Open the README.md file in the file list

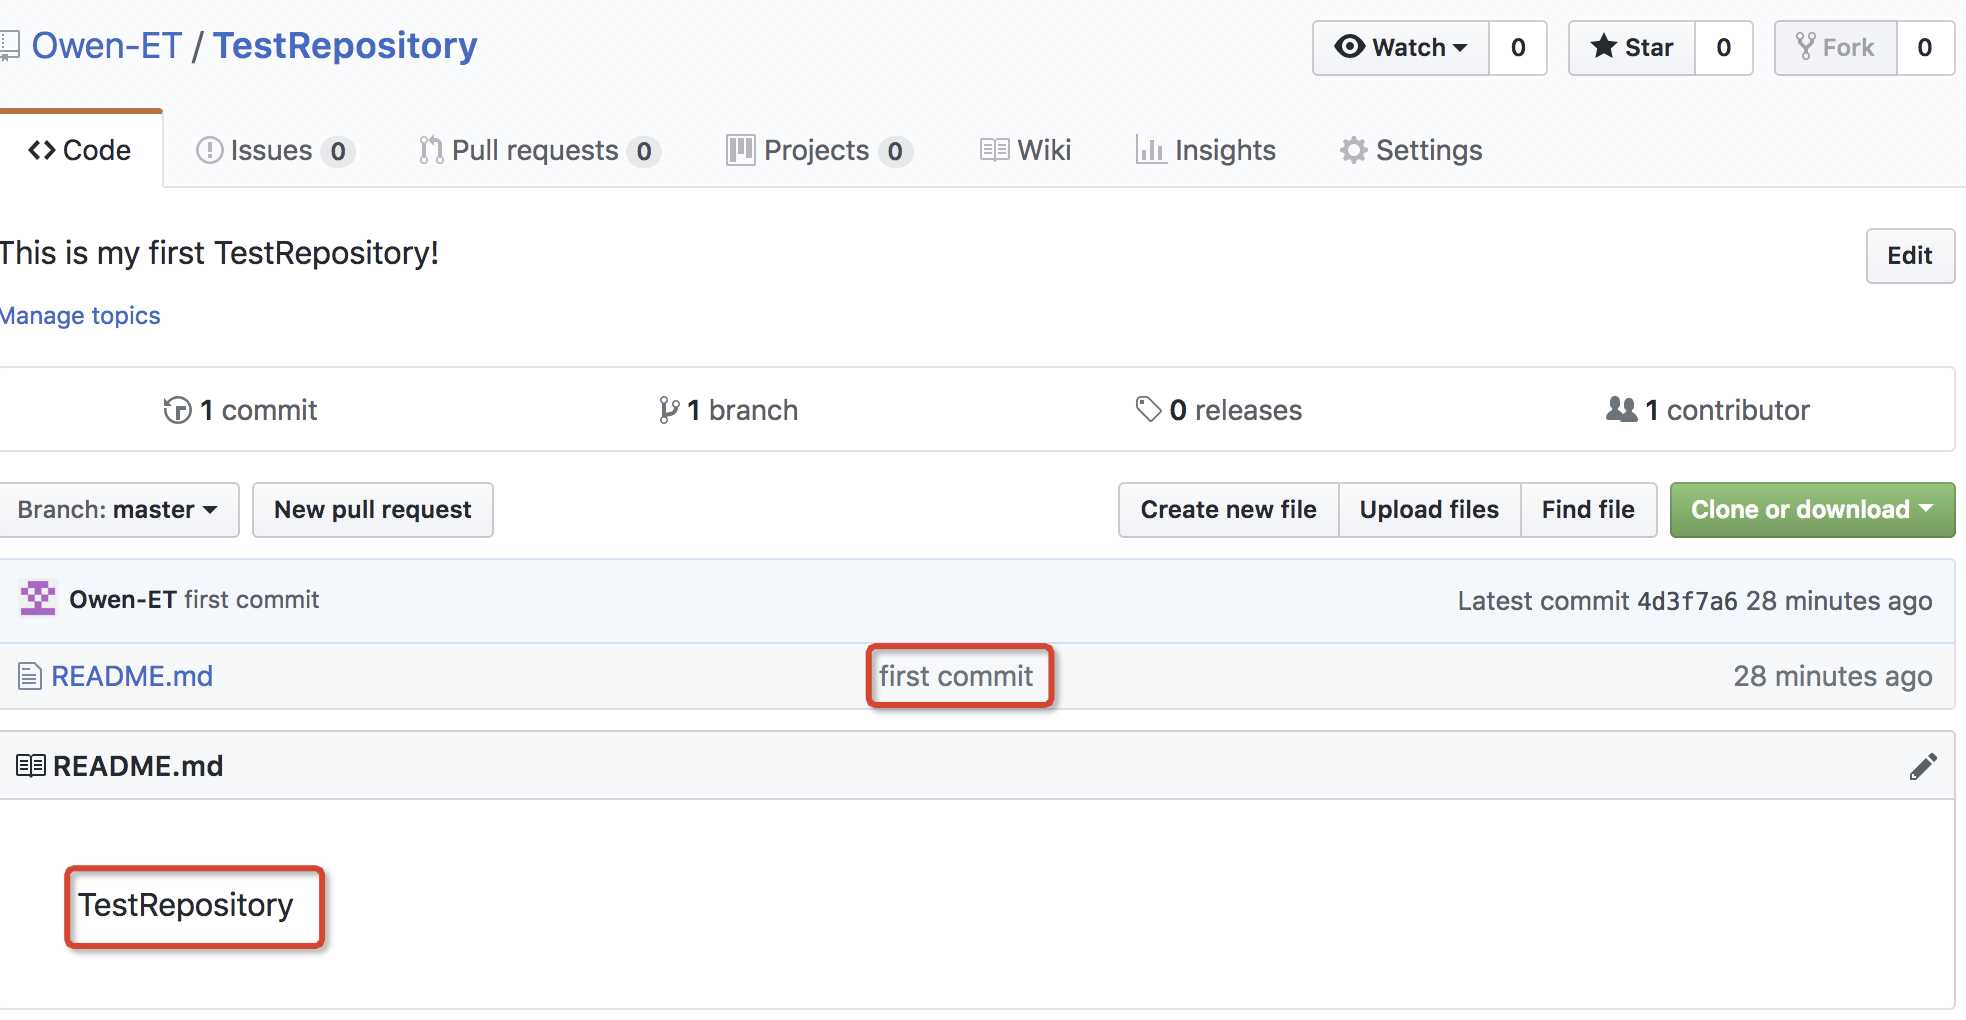(132, 677)
